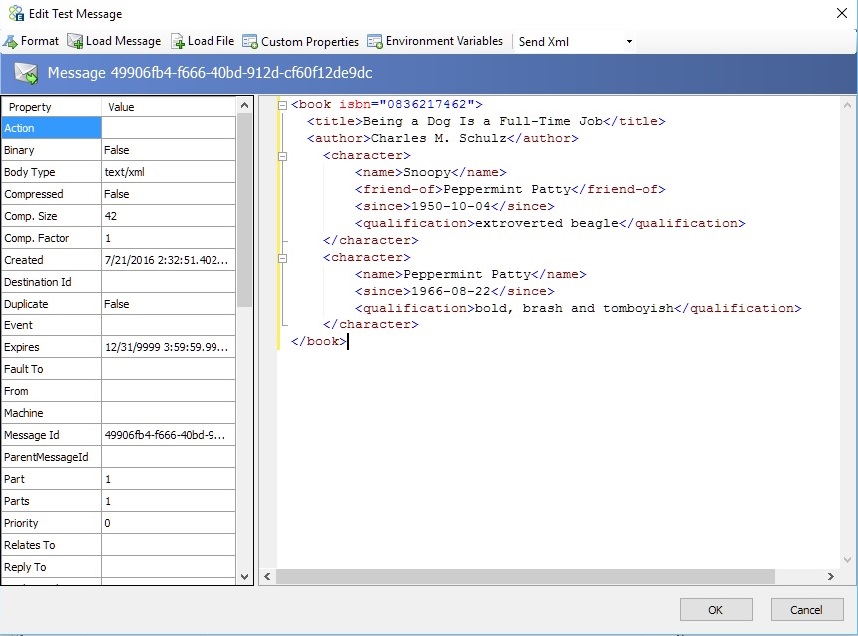Image resolution: width=858 pixels, height=636 pixels.
Task: Click the Edit Test Message window icon
Action: [x=16, y=13]
